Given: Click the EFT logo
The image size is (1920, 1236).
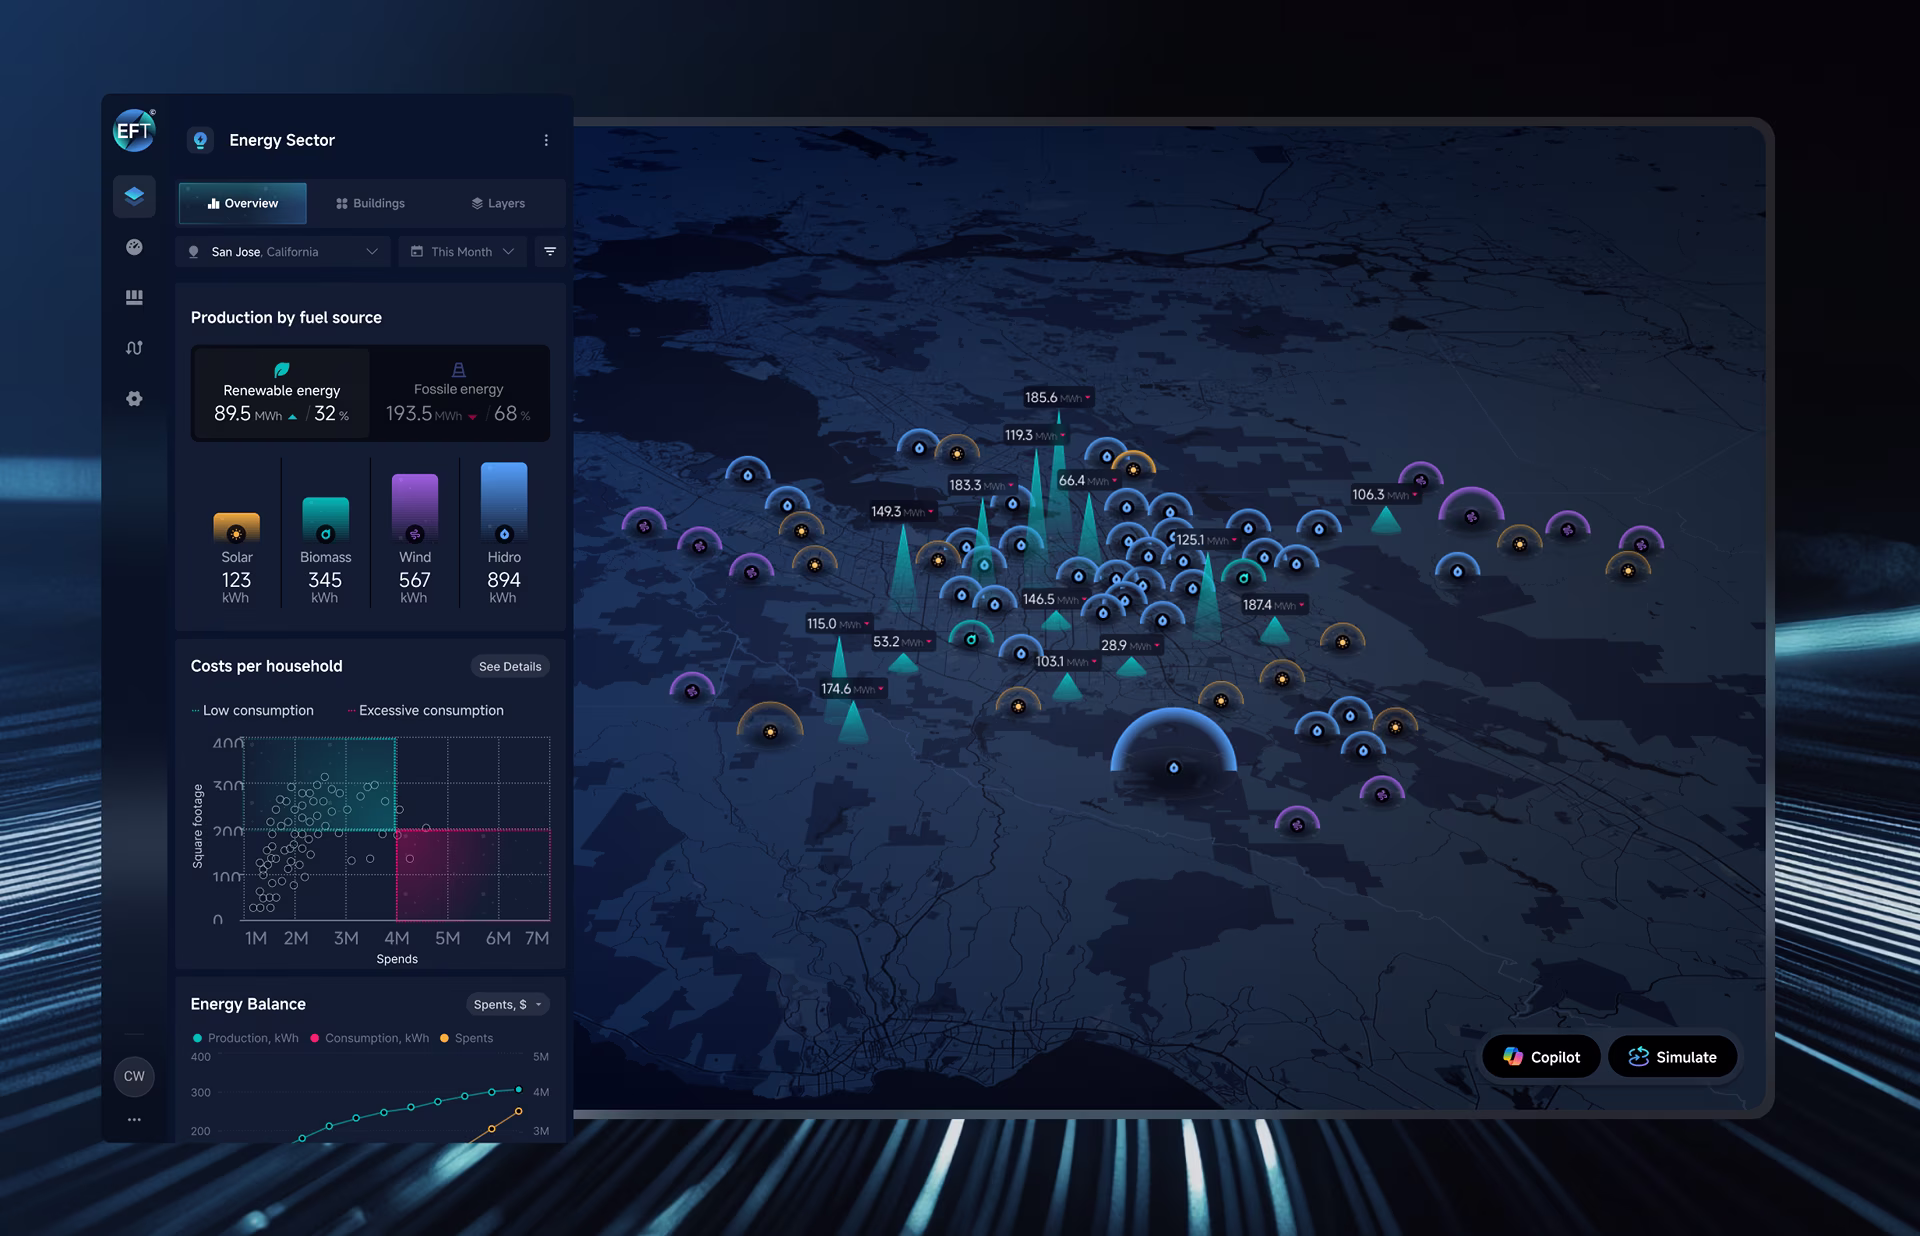Looking at the screenshot, I should (x=133, y=131).
